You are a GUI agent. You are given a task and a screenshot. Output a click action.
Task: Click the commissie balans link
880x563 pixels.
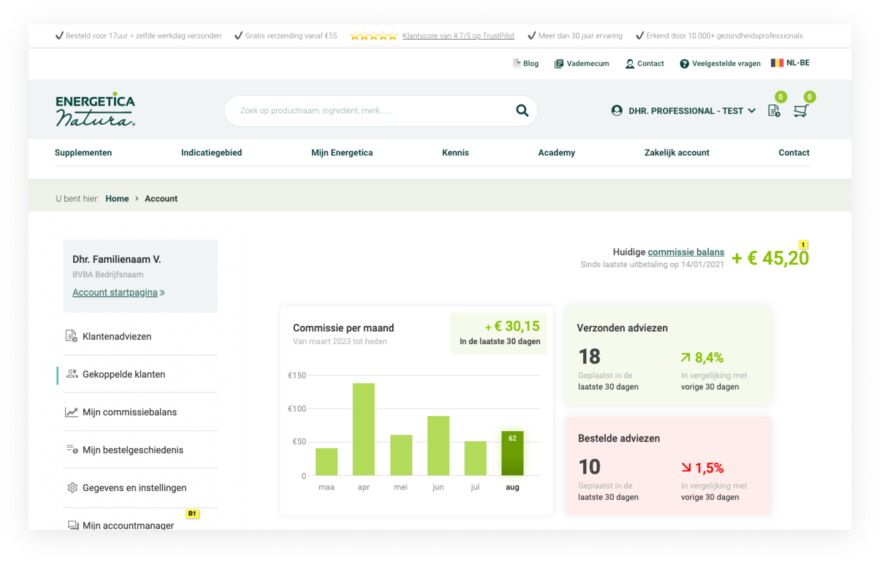tap(685, 252)
